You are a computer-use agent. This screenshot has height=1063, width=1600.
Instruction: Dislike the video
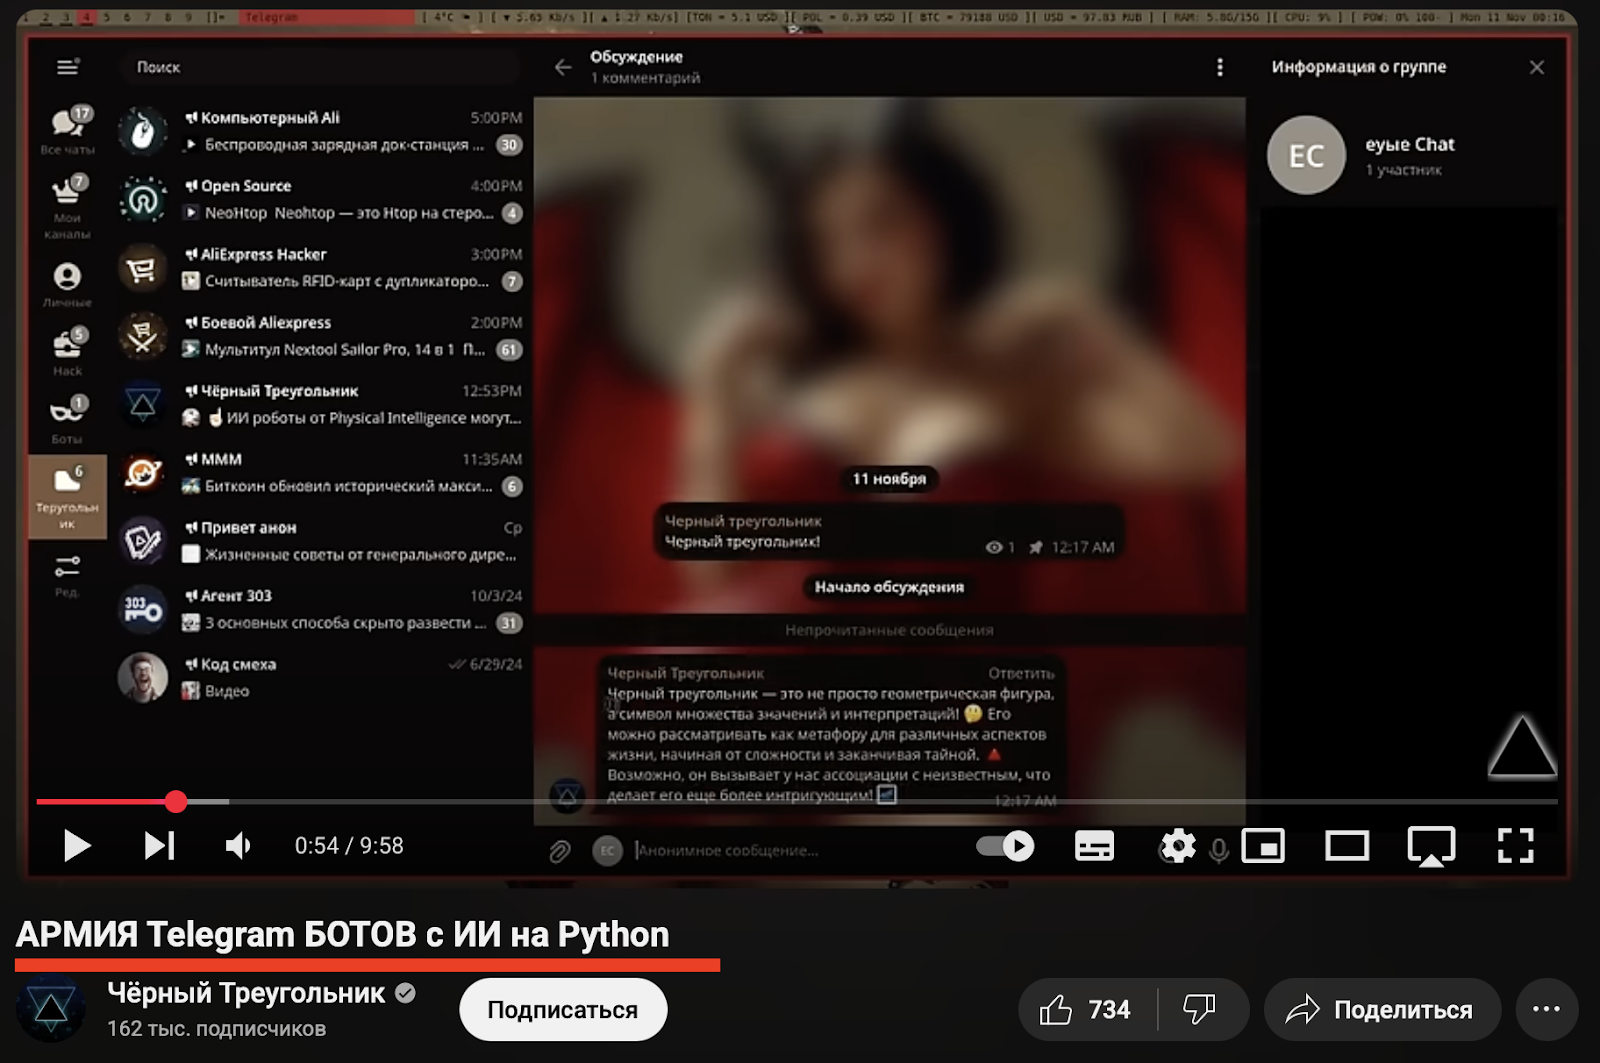point(1199,1010)
